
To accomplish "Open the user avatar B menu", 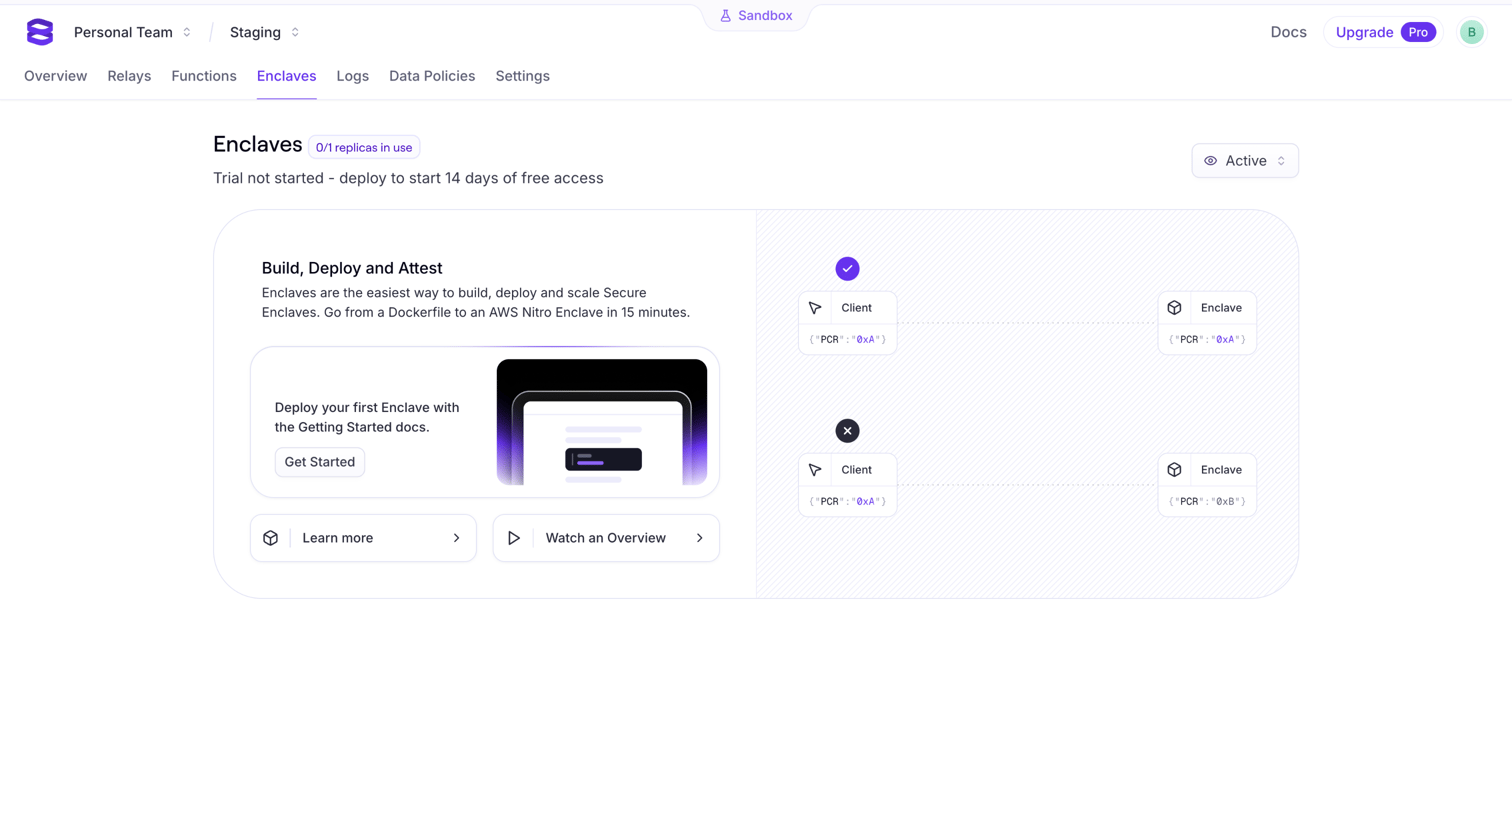I will 1471,32.
